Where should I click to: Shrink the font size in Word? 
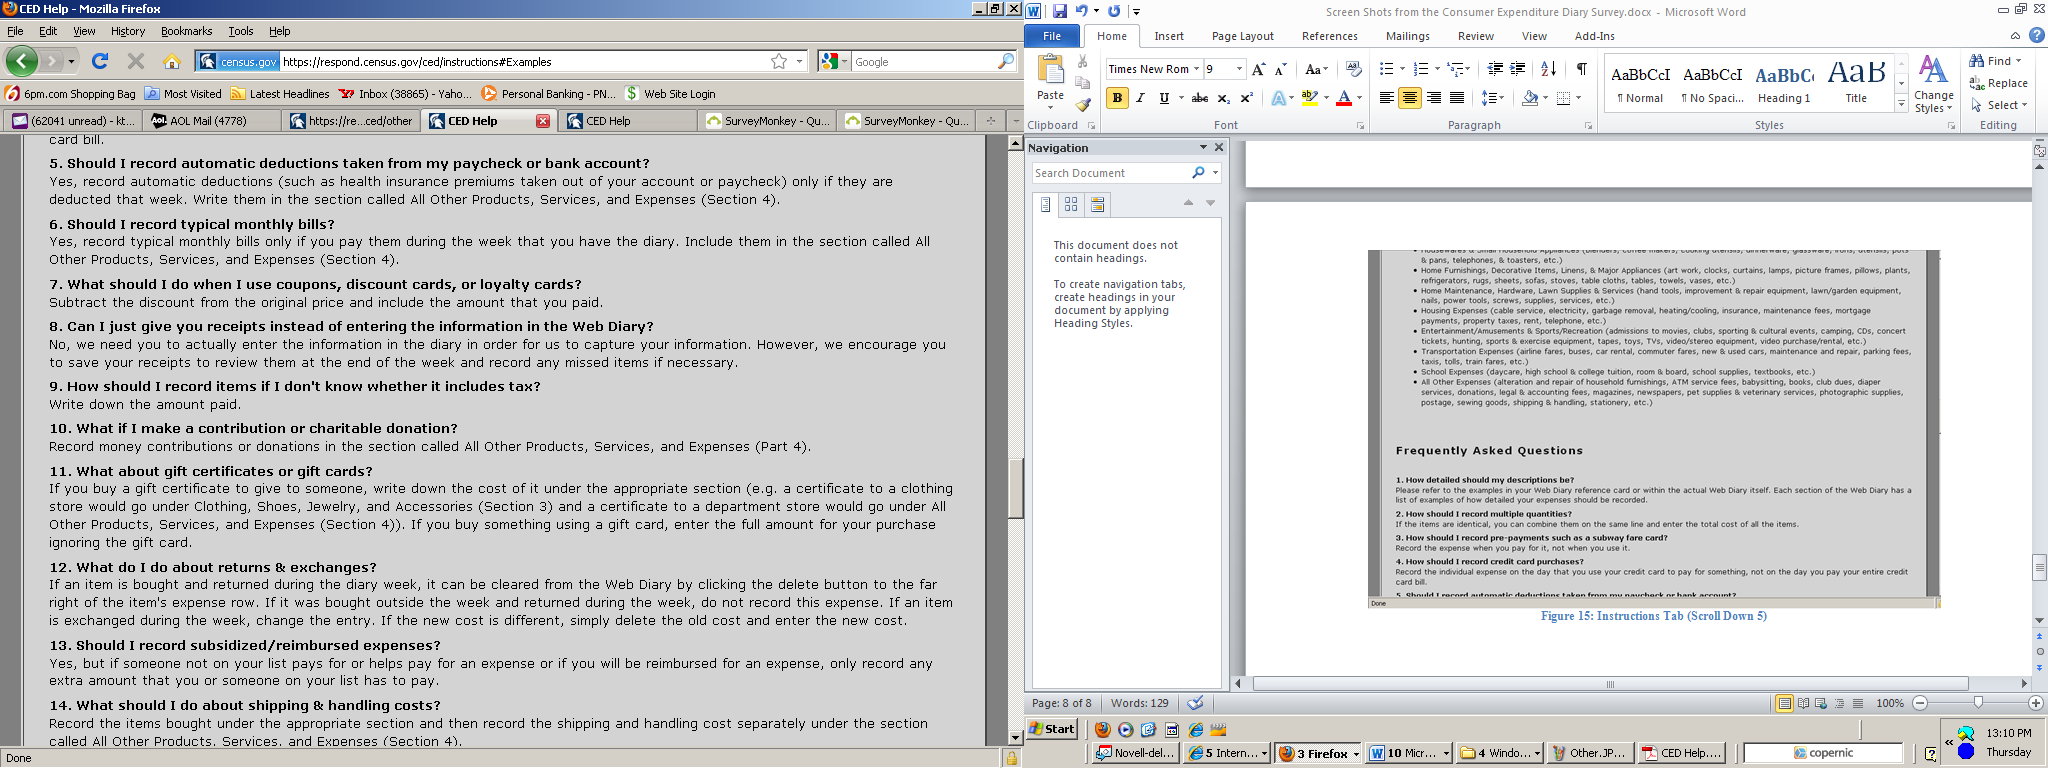(1281, 69)
